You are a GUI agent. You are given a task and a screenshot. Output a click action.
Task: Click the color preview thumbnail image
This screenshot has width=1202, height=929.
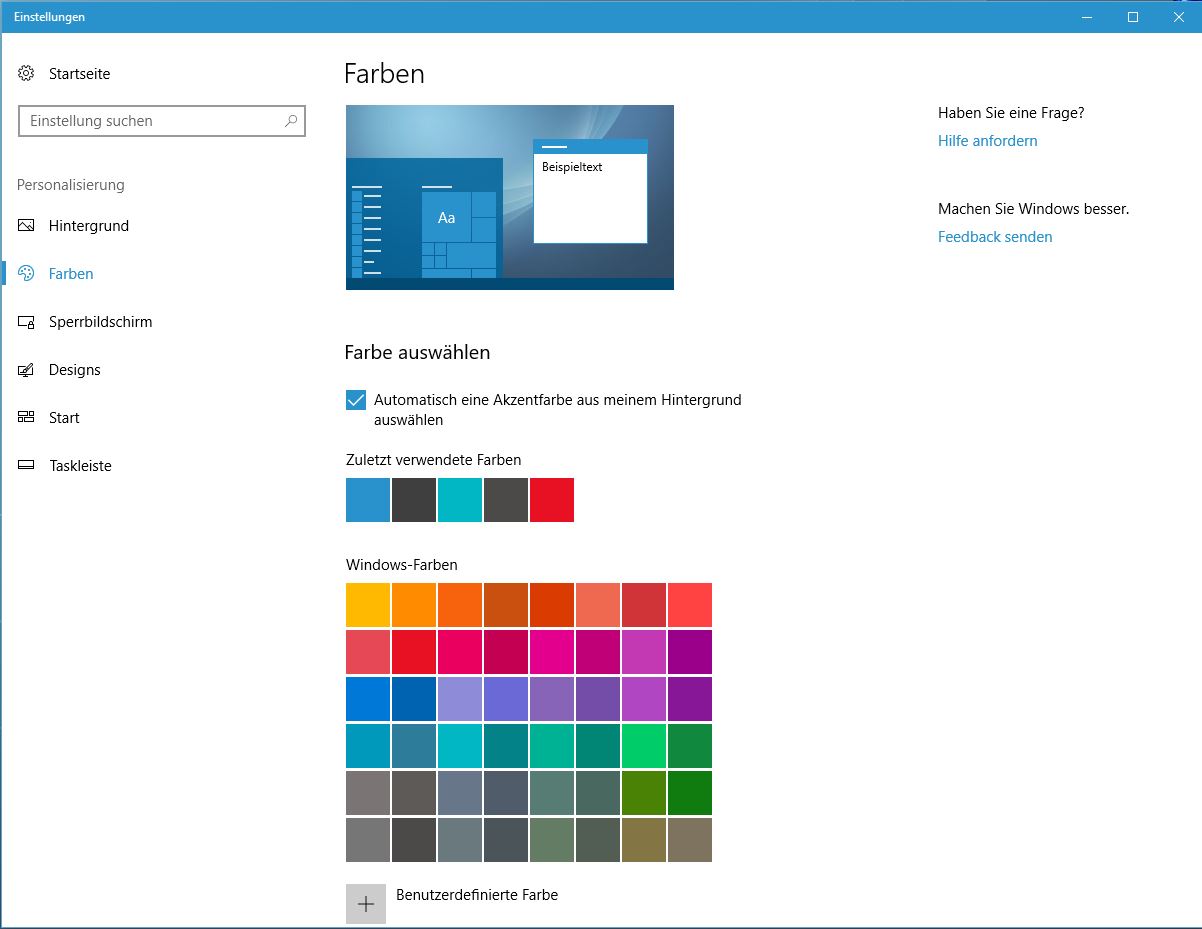[x=510, y=197]
